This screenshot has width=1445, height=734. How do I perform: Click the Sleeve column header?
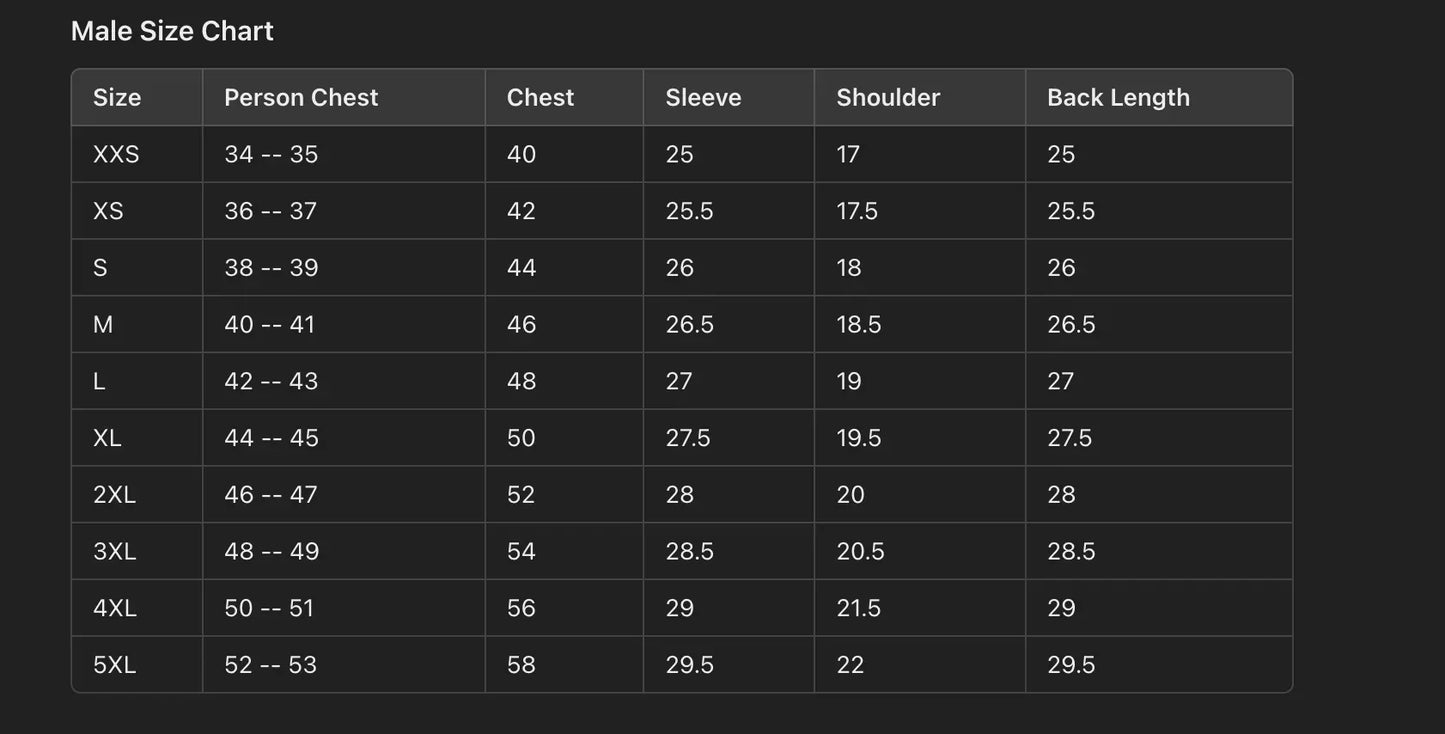click(703, 97)
